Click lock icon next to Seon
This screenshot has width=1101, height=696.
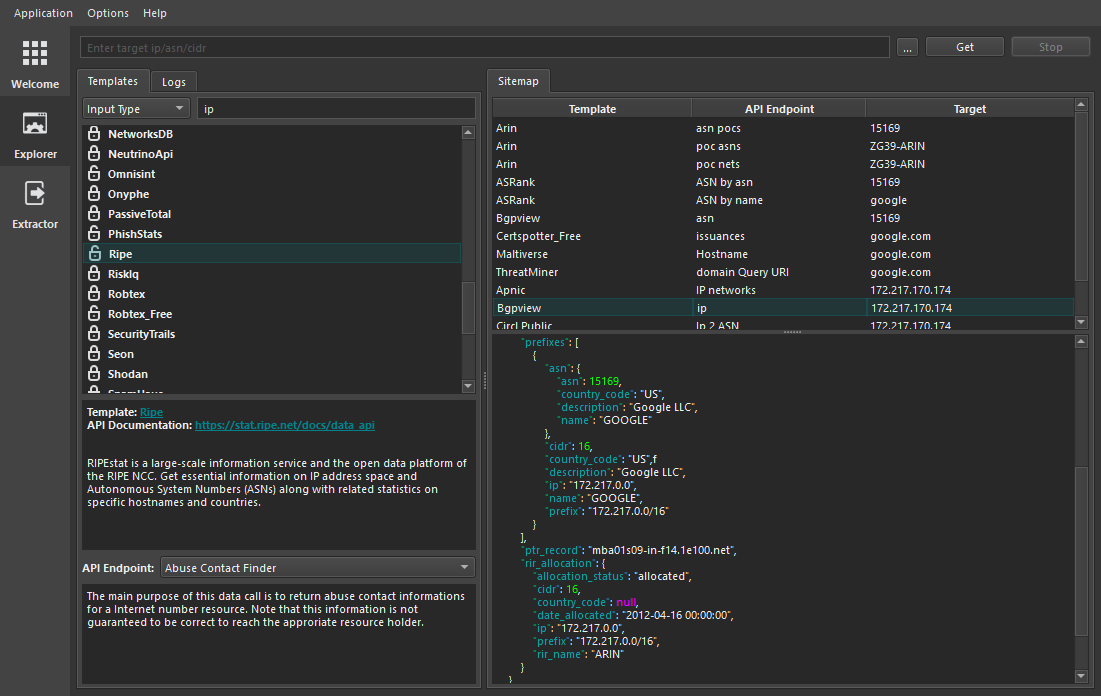(x=94, y=353)
